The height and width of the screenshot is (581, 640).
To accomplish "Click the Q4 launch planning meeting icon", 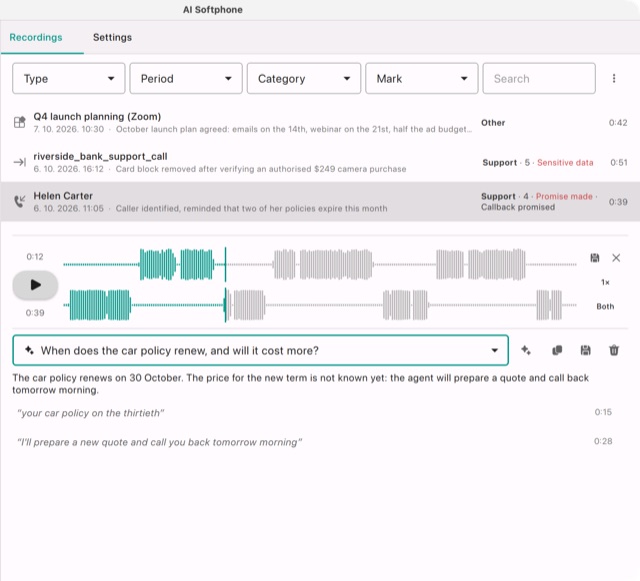I will 20,122.
